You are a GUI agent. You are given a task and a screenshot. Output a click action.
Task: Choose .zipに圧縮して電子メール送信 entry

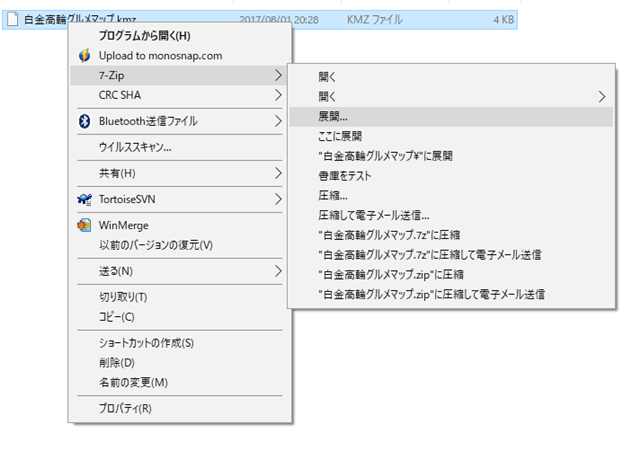(x=451, y=294)
